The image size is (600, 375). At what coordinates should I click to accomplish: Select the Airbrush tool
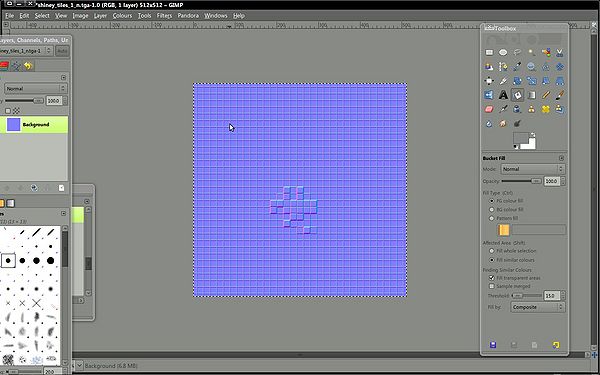pos(503,109)
